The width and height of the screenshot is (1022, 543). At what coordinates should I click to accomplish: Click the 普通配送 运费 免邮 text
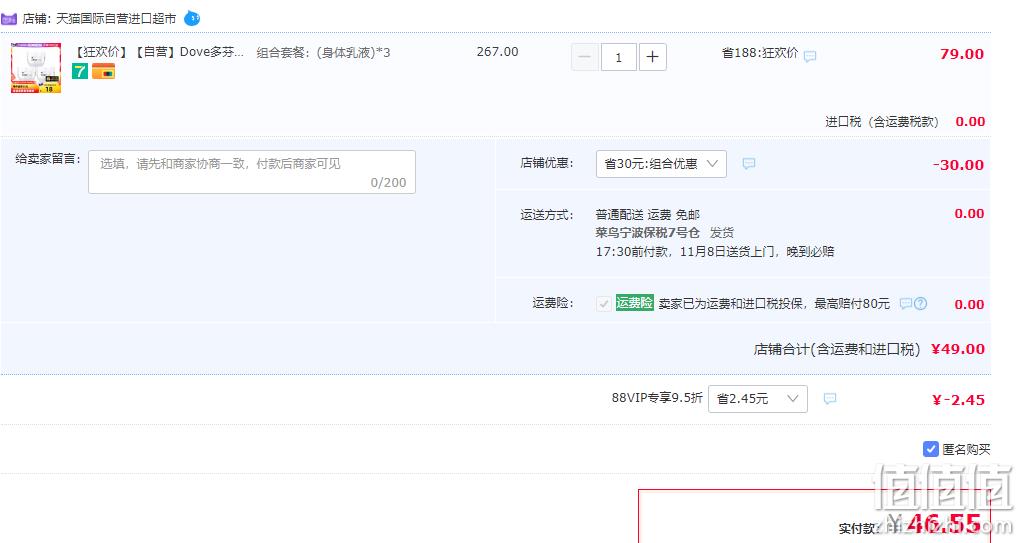(647, 214)
